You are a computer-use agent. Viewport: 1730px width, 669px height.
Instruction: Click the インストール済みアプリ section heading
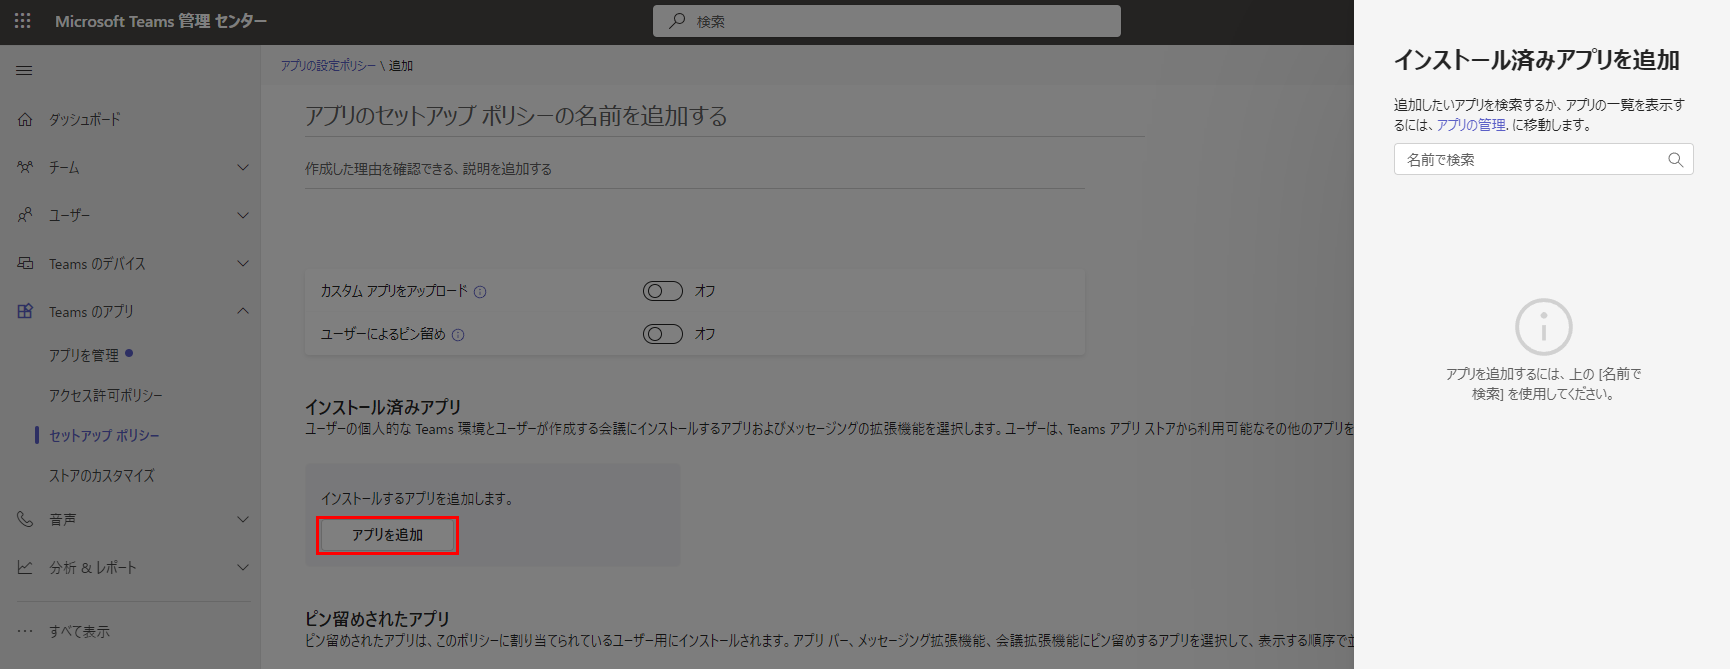tap(383, 407)
